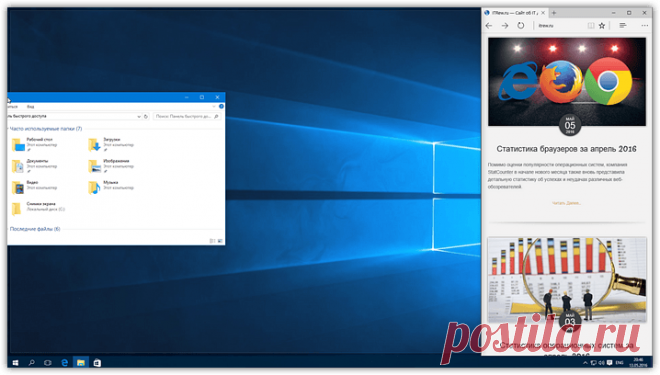Open the 'Статистика браузеров за апрель 2016' headline
Viewport: 660px width, 375px height.
click(x=566, y=149)
